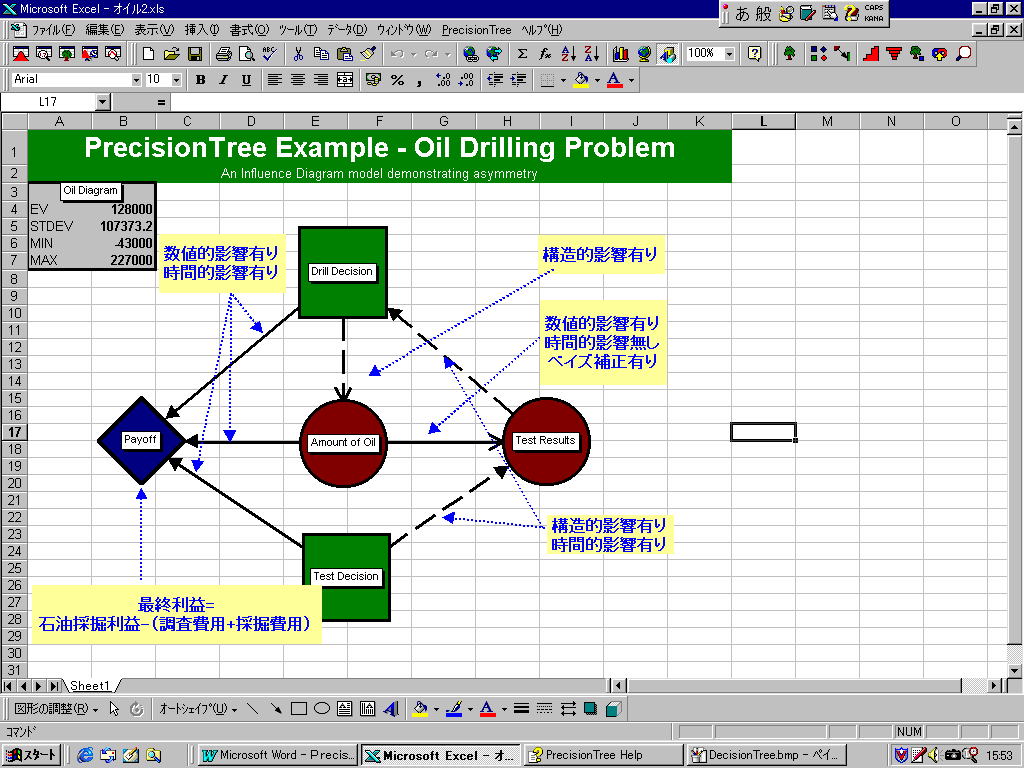Toggle shadow on drawing toolbar
Image resolution: width=1024 pixels, height=768 pixels.
pyautogui.click(x=590, y=709)
